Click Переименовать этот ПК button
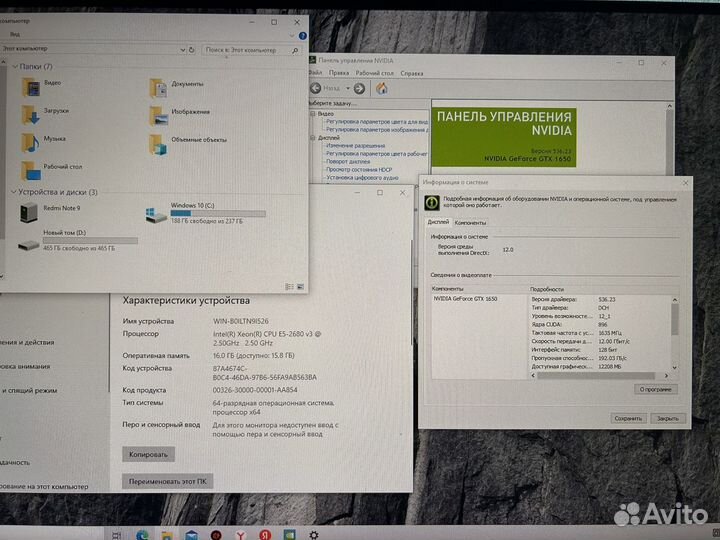 pyautogui.click(x=167, y=481)
